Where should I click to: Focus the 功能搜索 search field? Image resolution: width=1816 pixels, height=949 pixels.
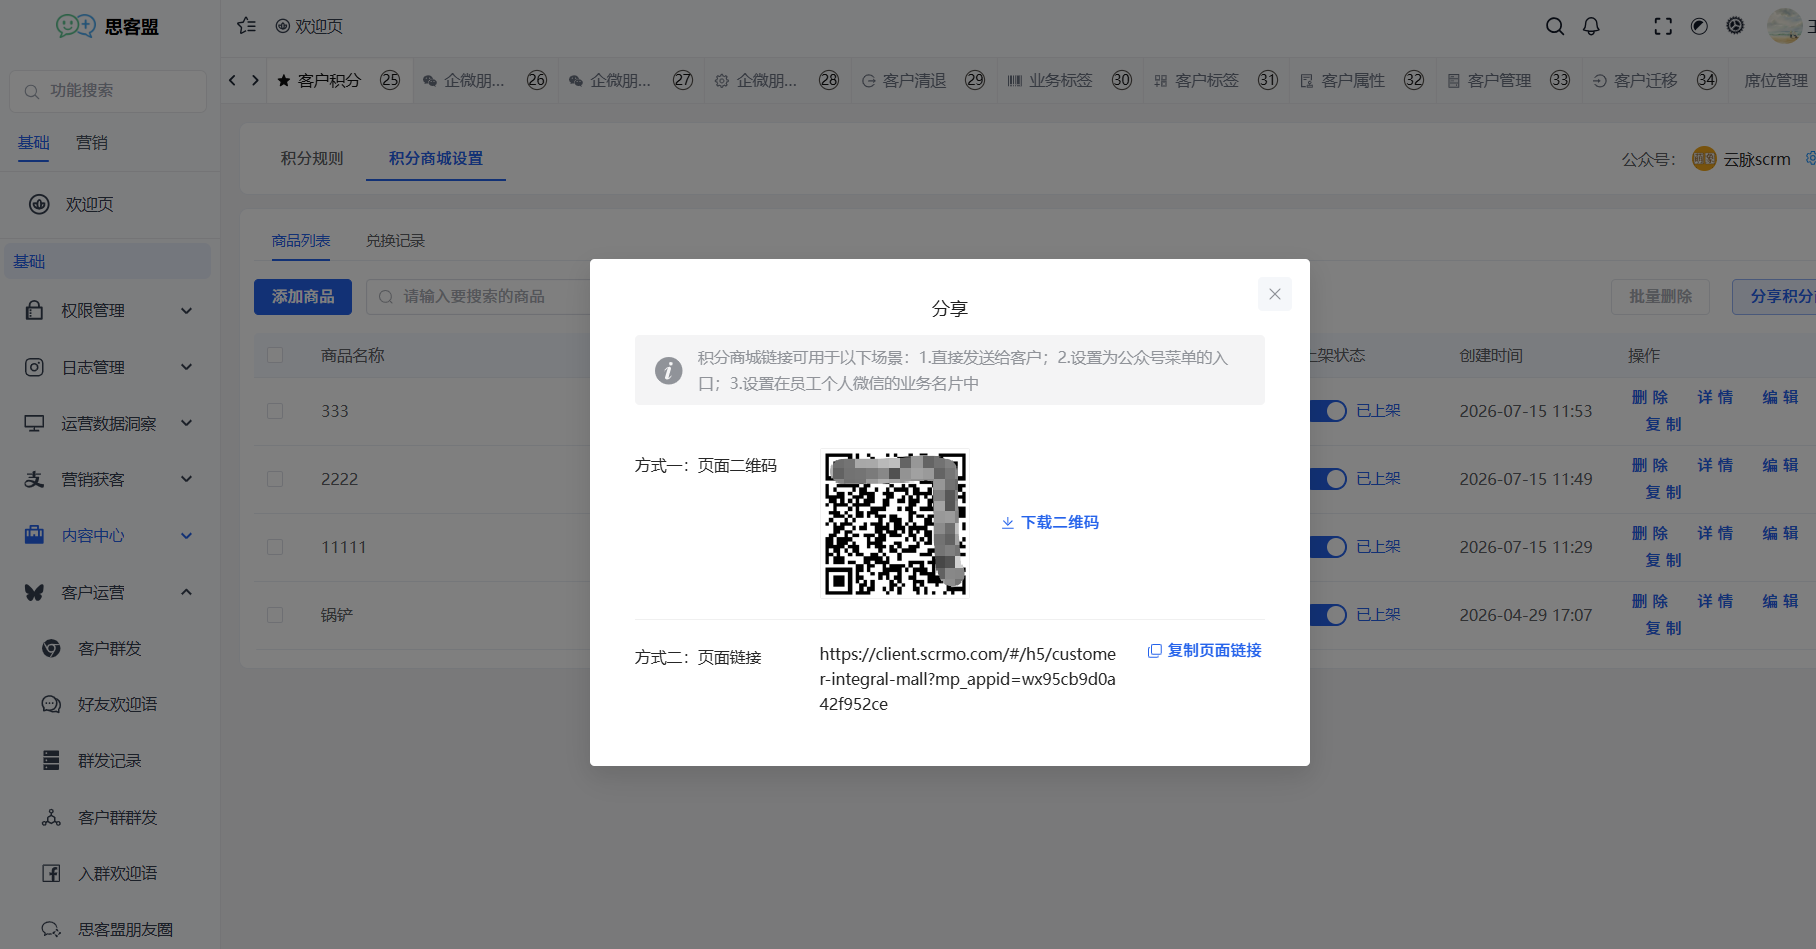click(x=108, y=91)
